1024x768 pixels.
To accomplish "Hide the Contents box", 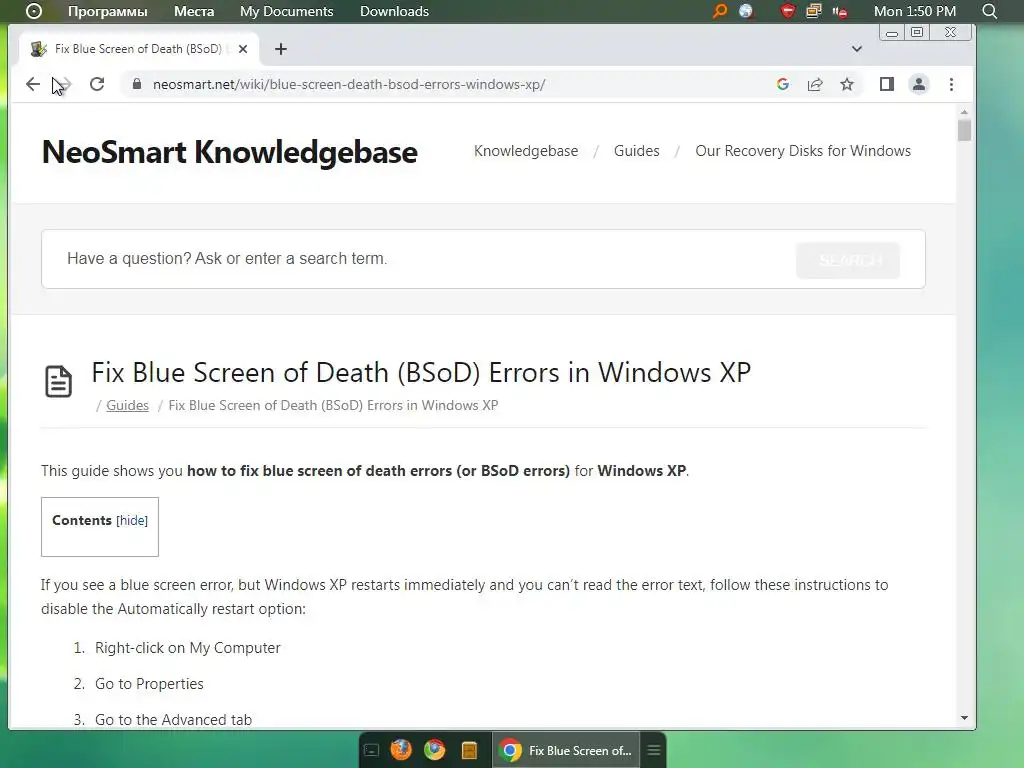I will [132, 520].
